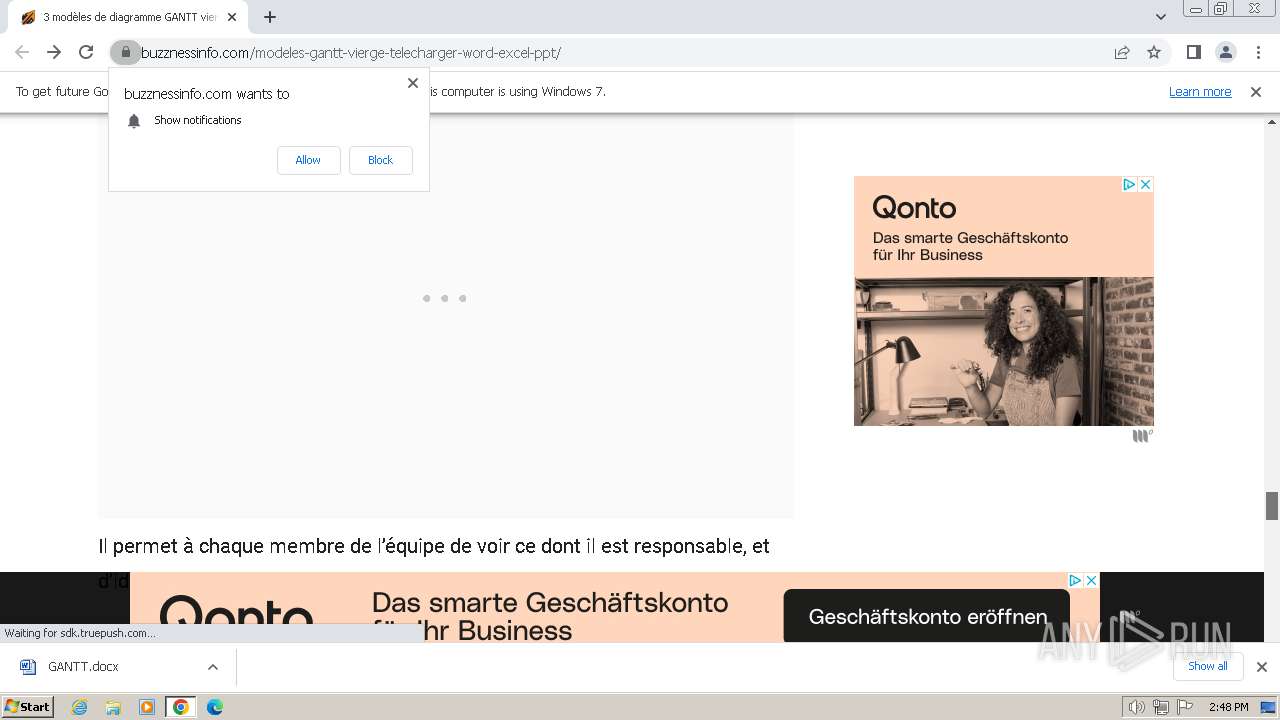Viewport: 1280px width, 720px height.
Task: Open site information lock icon
Action: [x=125, y=52]
